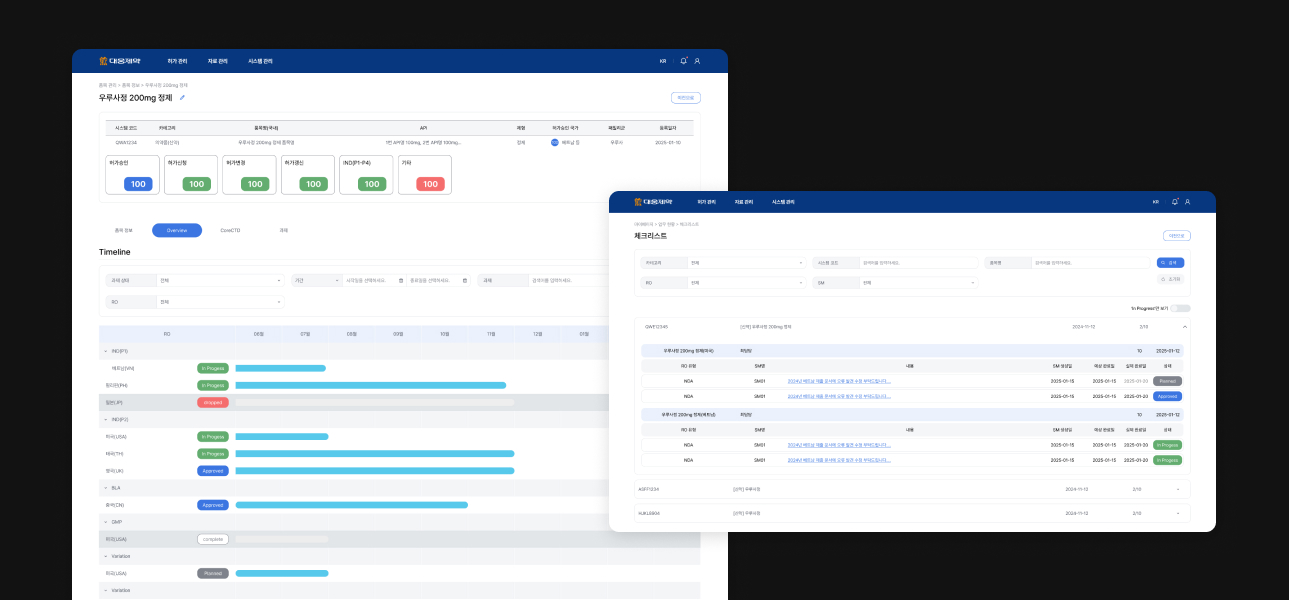Open notifications bell in checklist window
The image size is (1289, 600).
[1174, 202]
